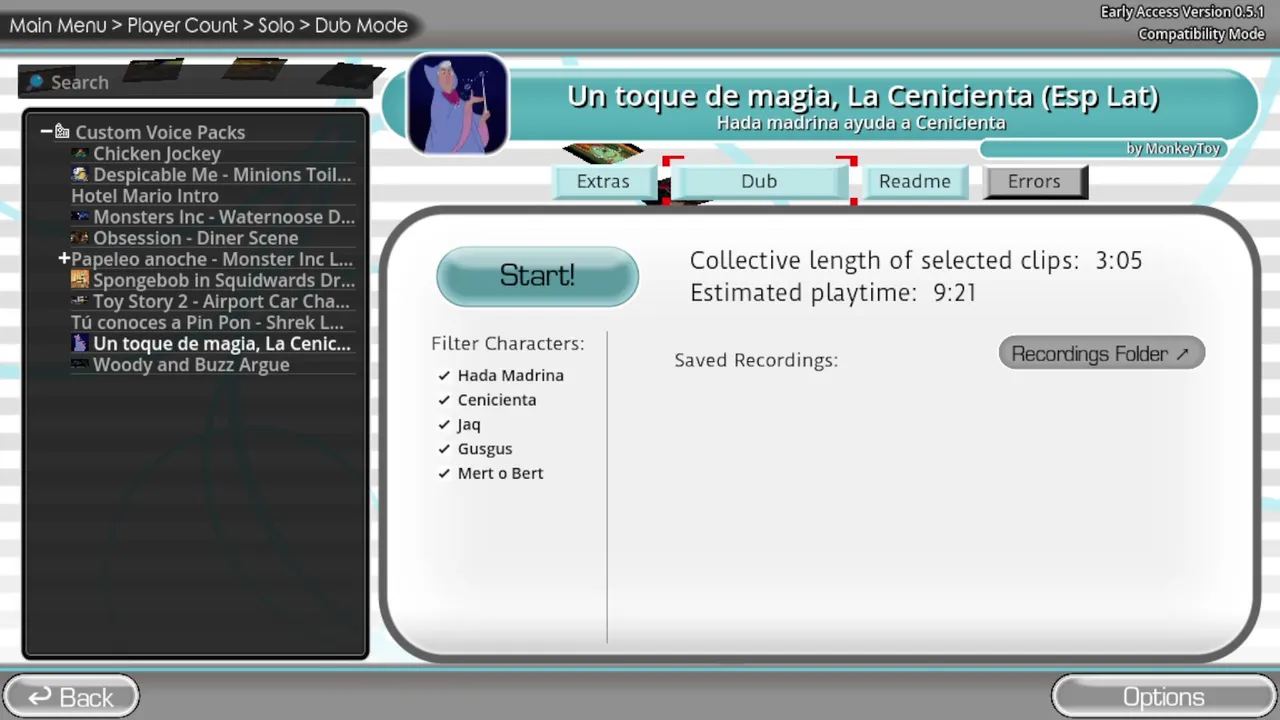
Task: Go Back to the previous menu
Action: (x=70, y=697)
